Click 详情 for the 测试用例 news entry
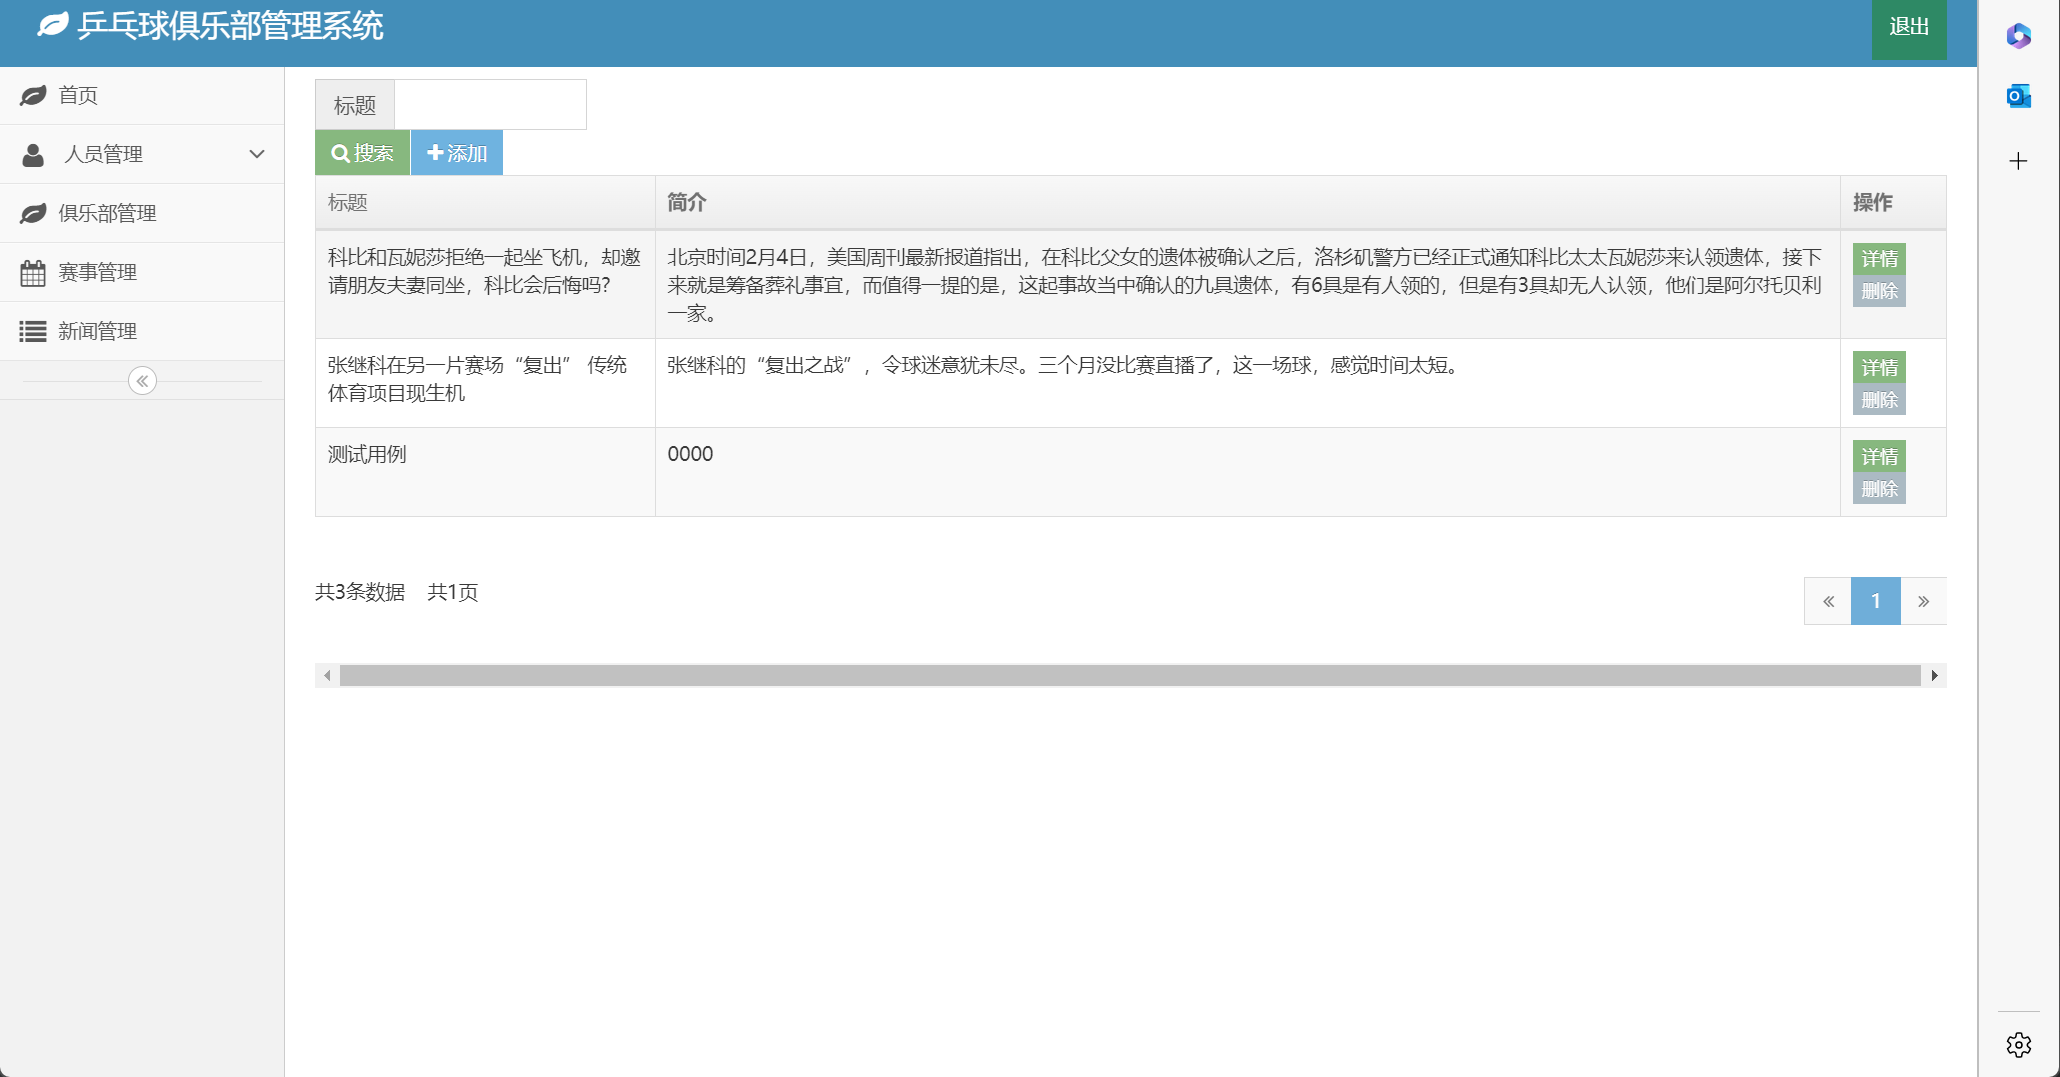Screen dimensions: 2060x1077 click(x=1879, y=456)
